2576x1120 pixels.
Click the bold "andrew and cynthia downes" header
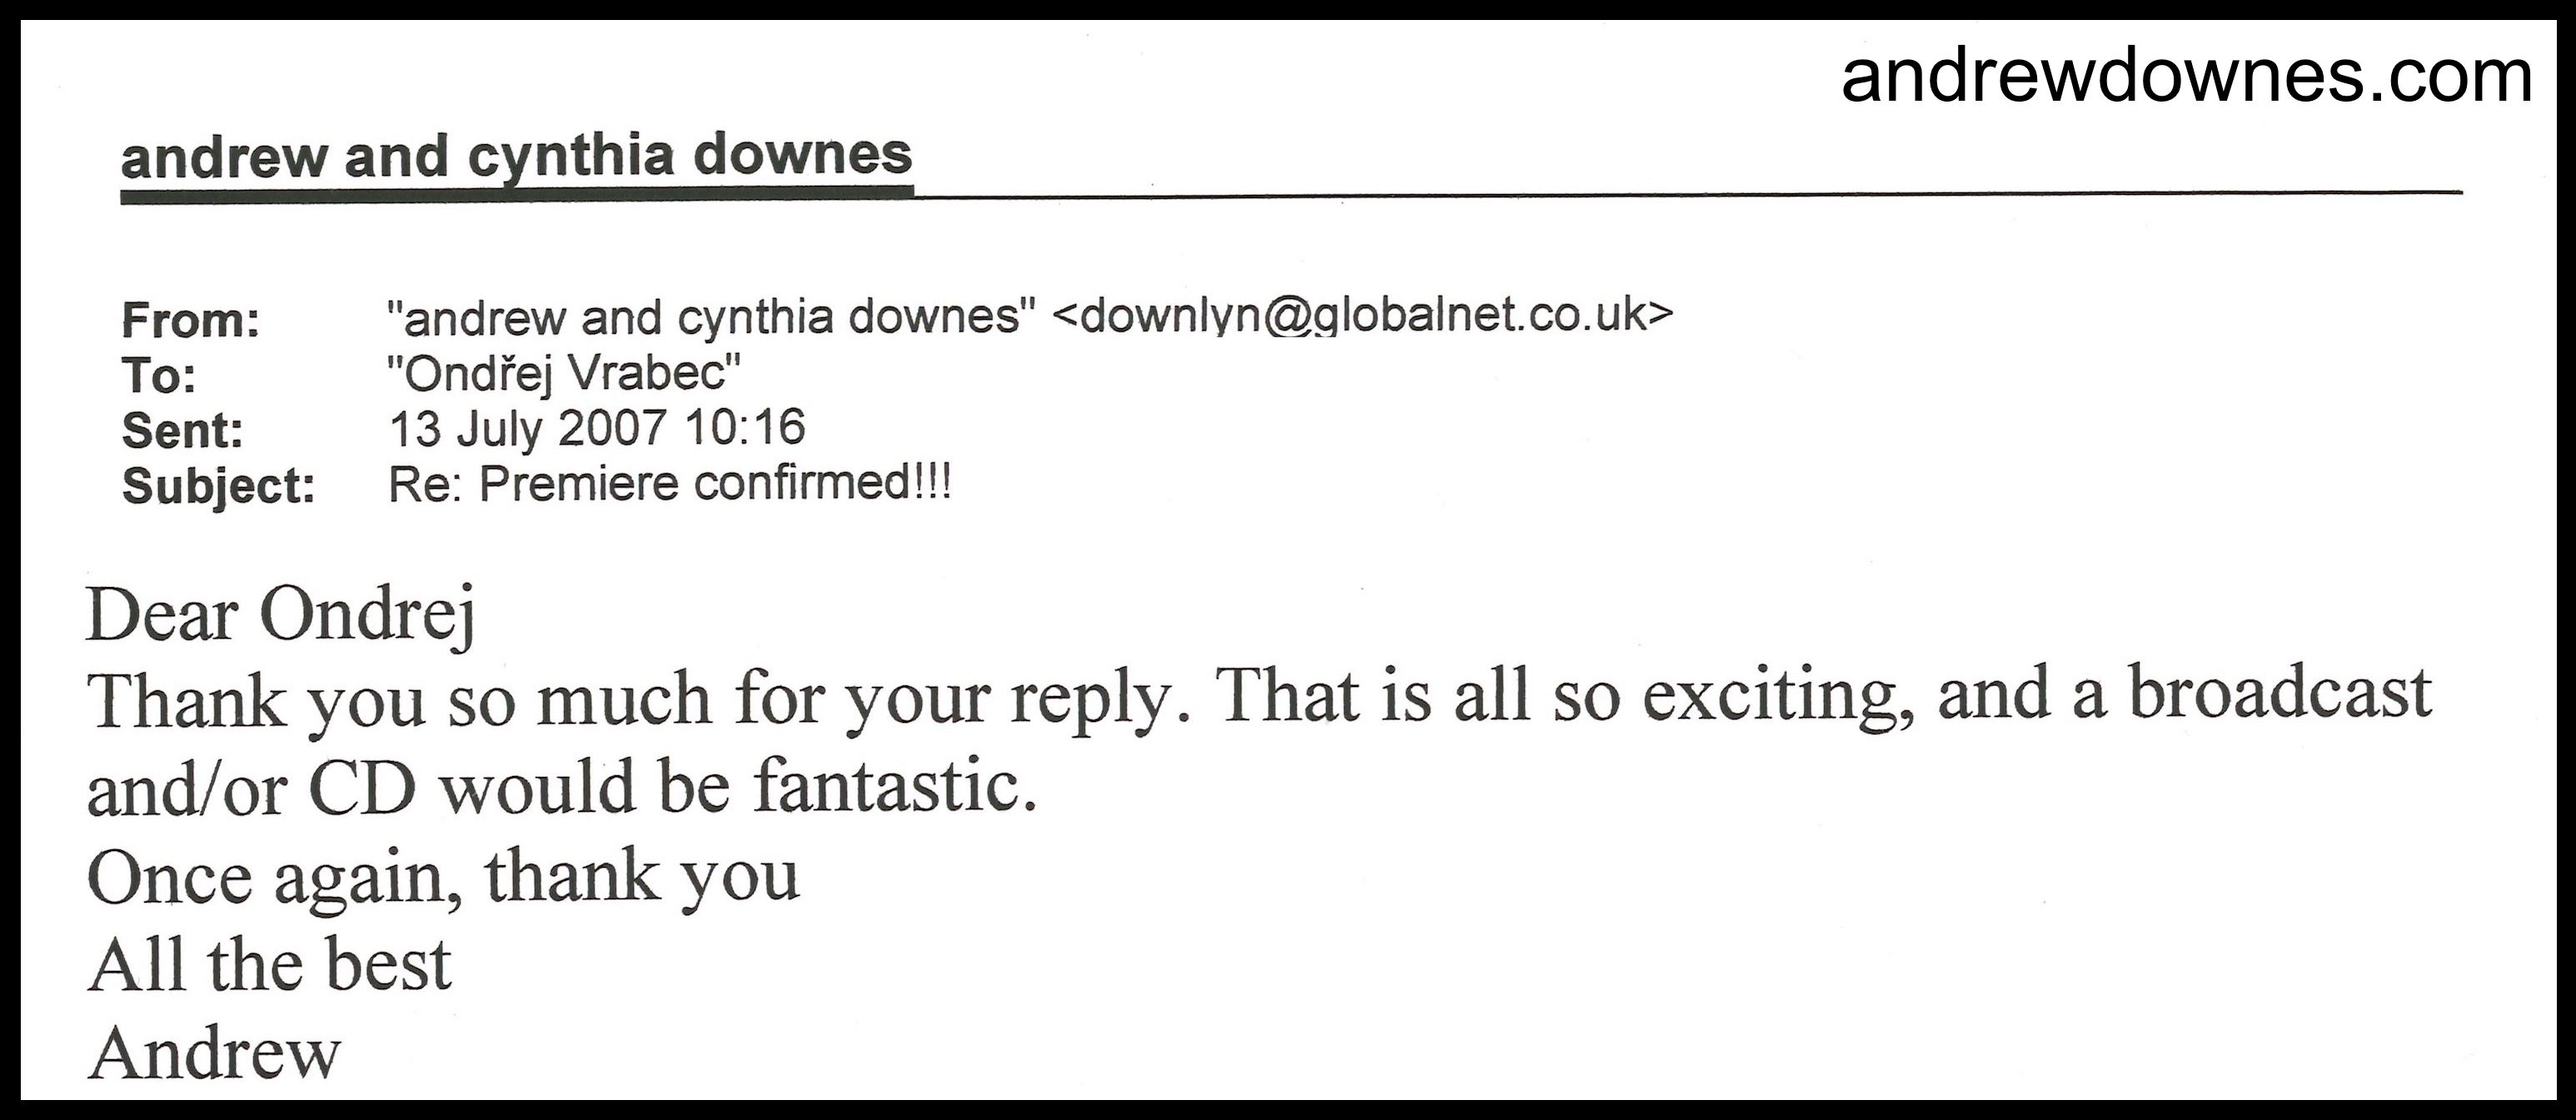click(x=516, y=156)
